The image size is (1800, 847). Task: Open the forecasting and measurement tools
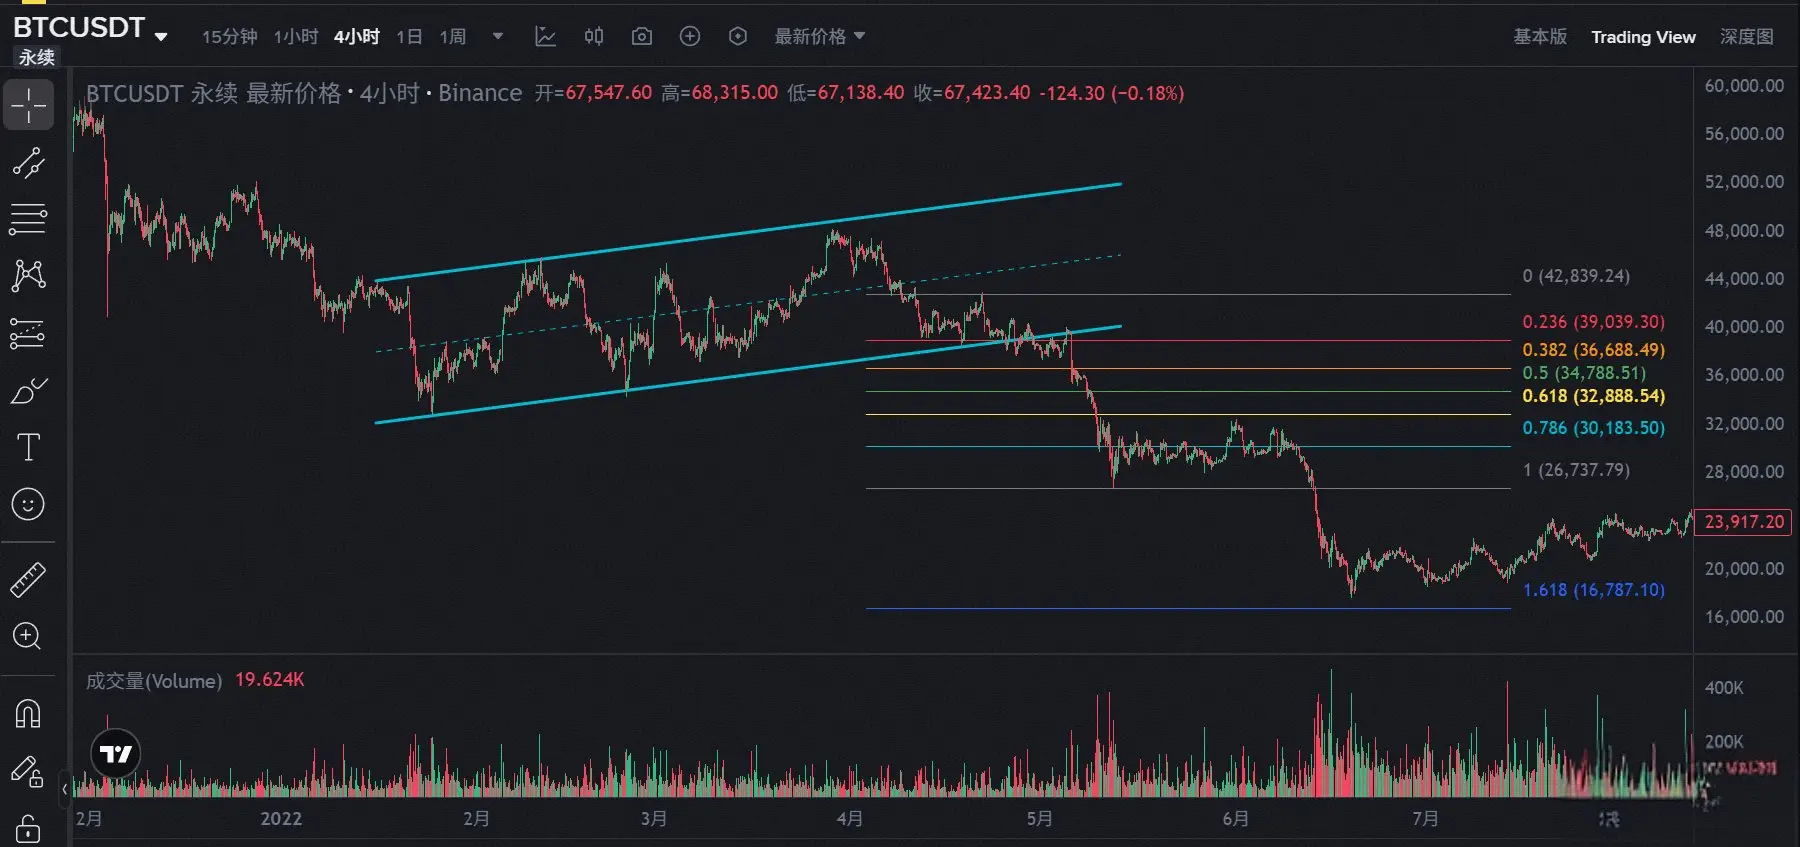click(x=28, y=333)
